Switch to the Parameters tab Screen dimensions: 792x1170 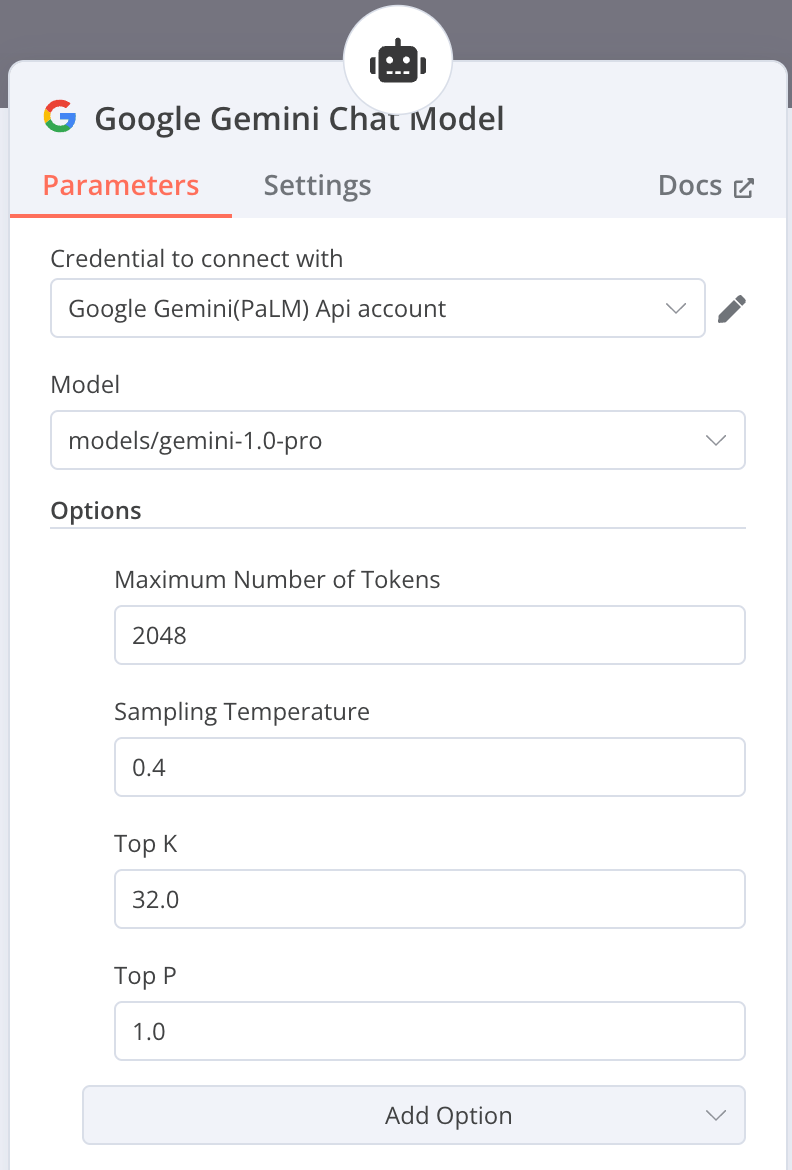click(121, 186)
